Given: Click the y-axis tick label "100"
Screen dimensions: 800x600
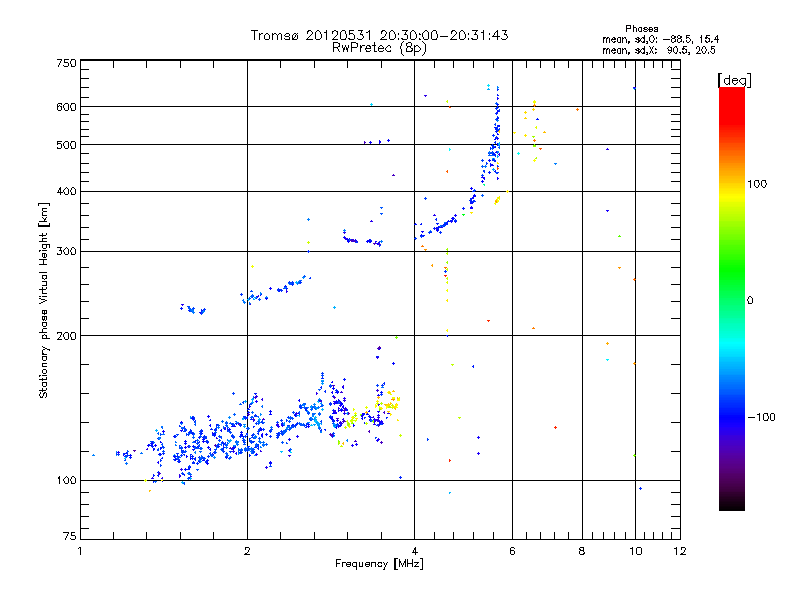Looking at the screenshot, I should coord(66,481).
